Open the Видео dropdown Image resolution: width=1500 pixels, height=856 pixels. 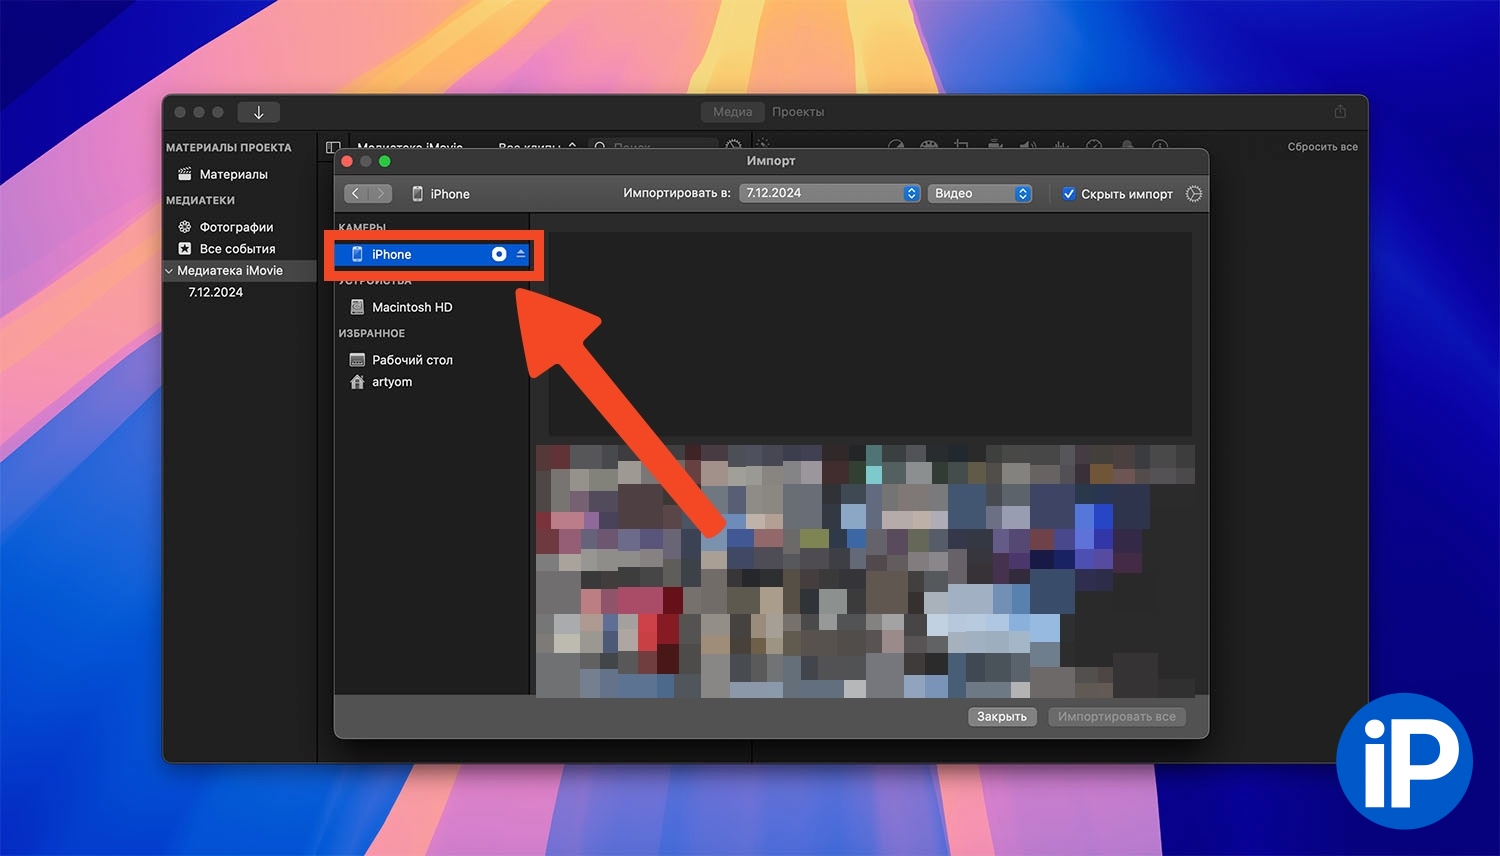pyautogui.click(x=980, y=193)
